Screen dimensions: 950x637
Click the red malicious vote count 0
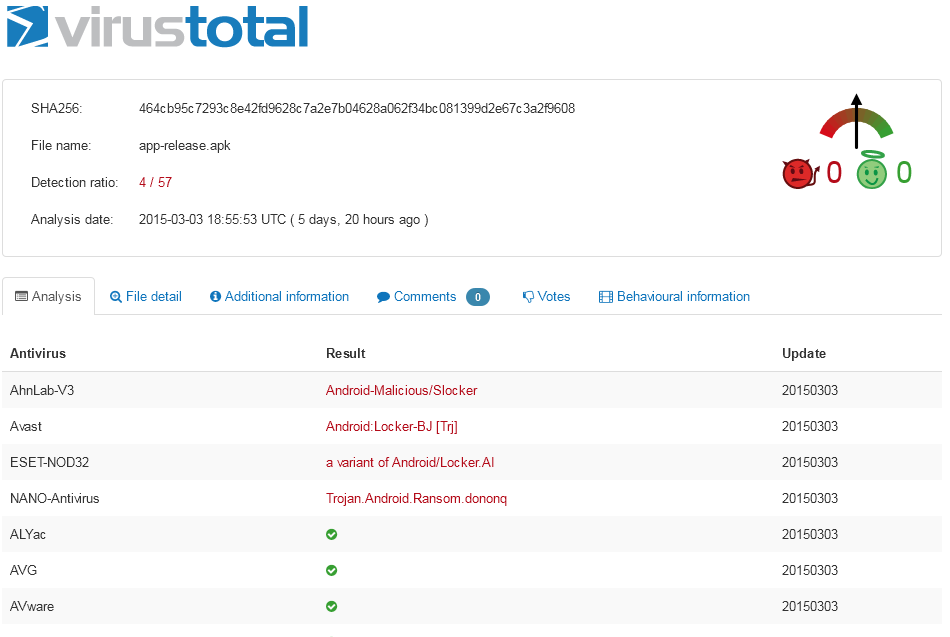pos(834,173)
